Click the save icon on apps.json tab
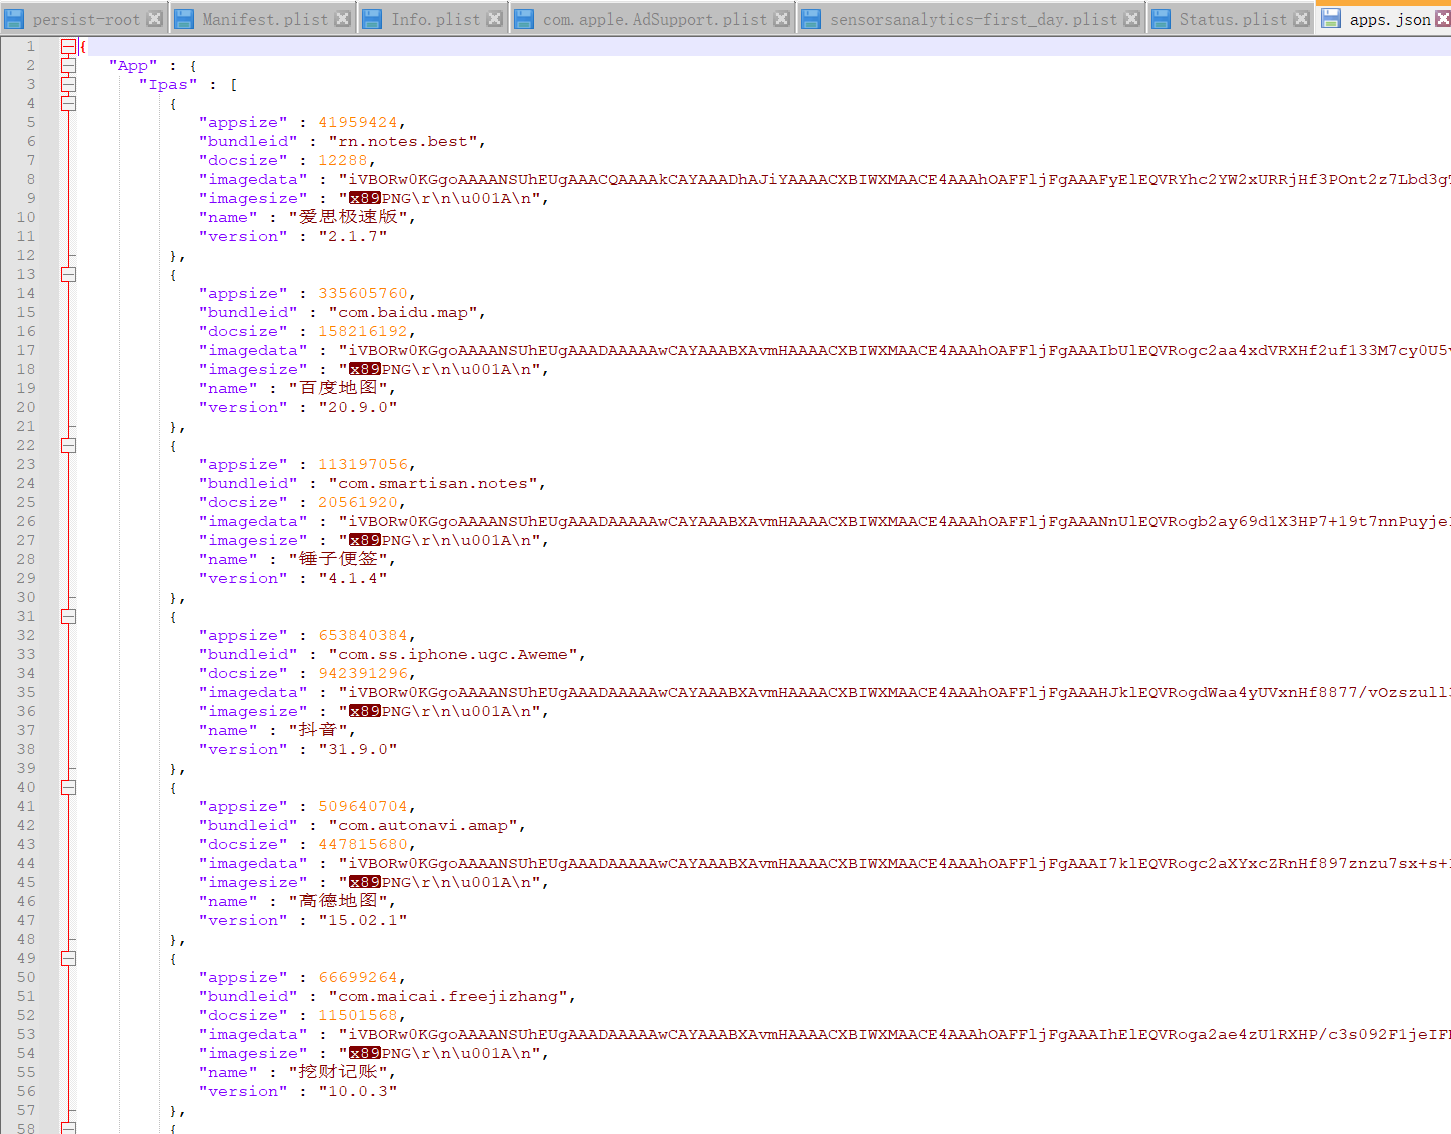The height and width of the screenshot is (1134, 1451). [1331, 17]
